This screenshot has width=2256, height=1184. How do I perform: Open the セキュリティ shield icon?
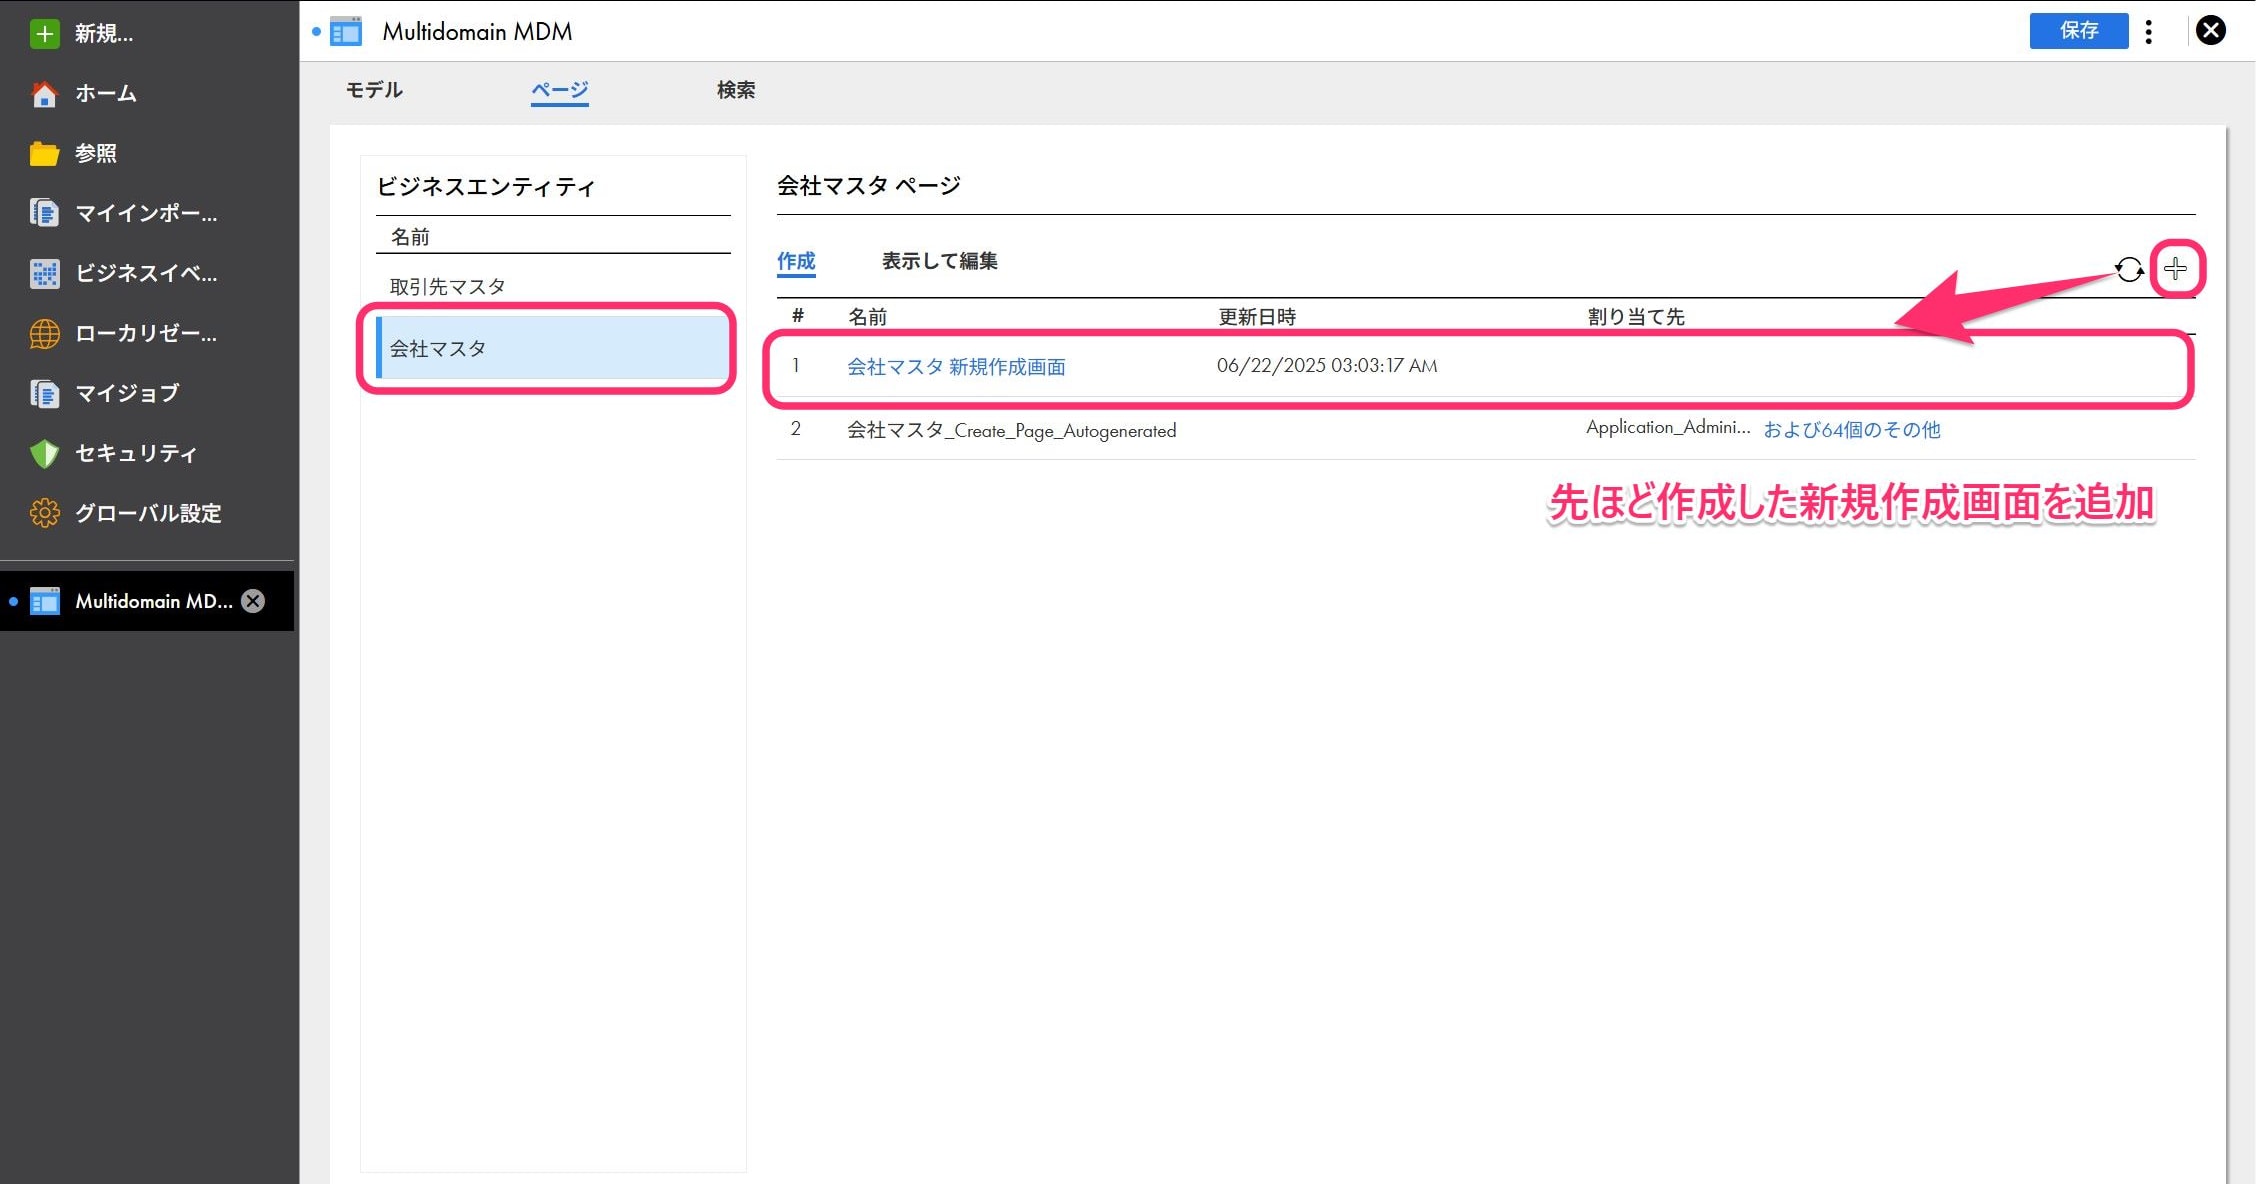pos(44,453)
